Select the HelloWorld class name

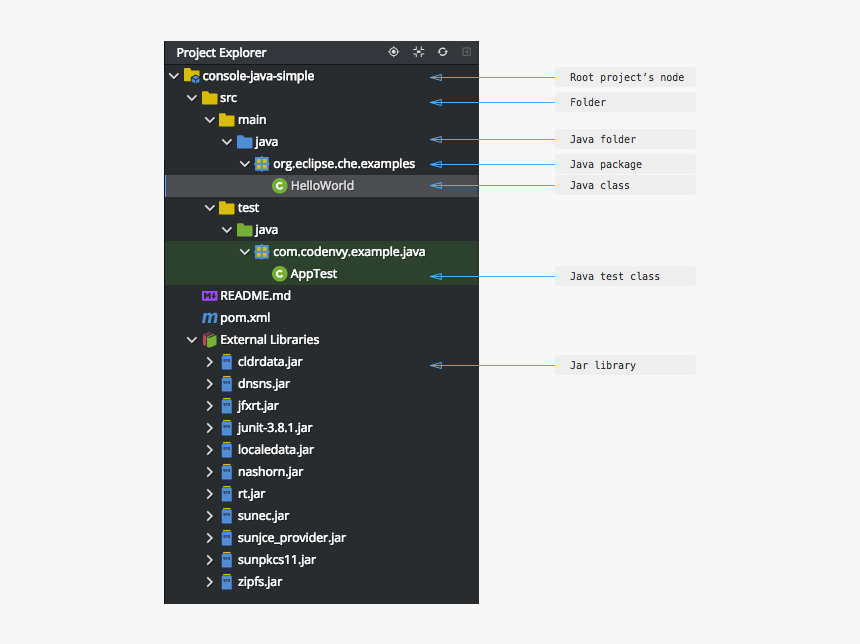tap(322, 186)
